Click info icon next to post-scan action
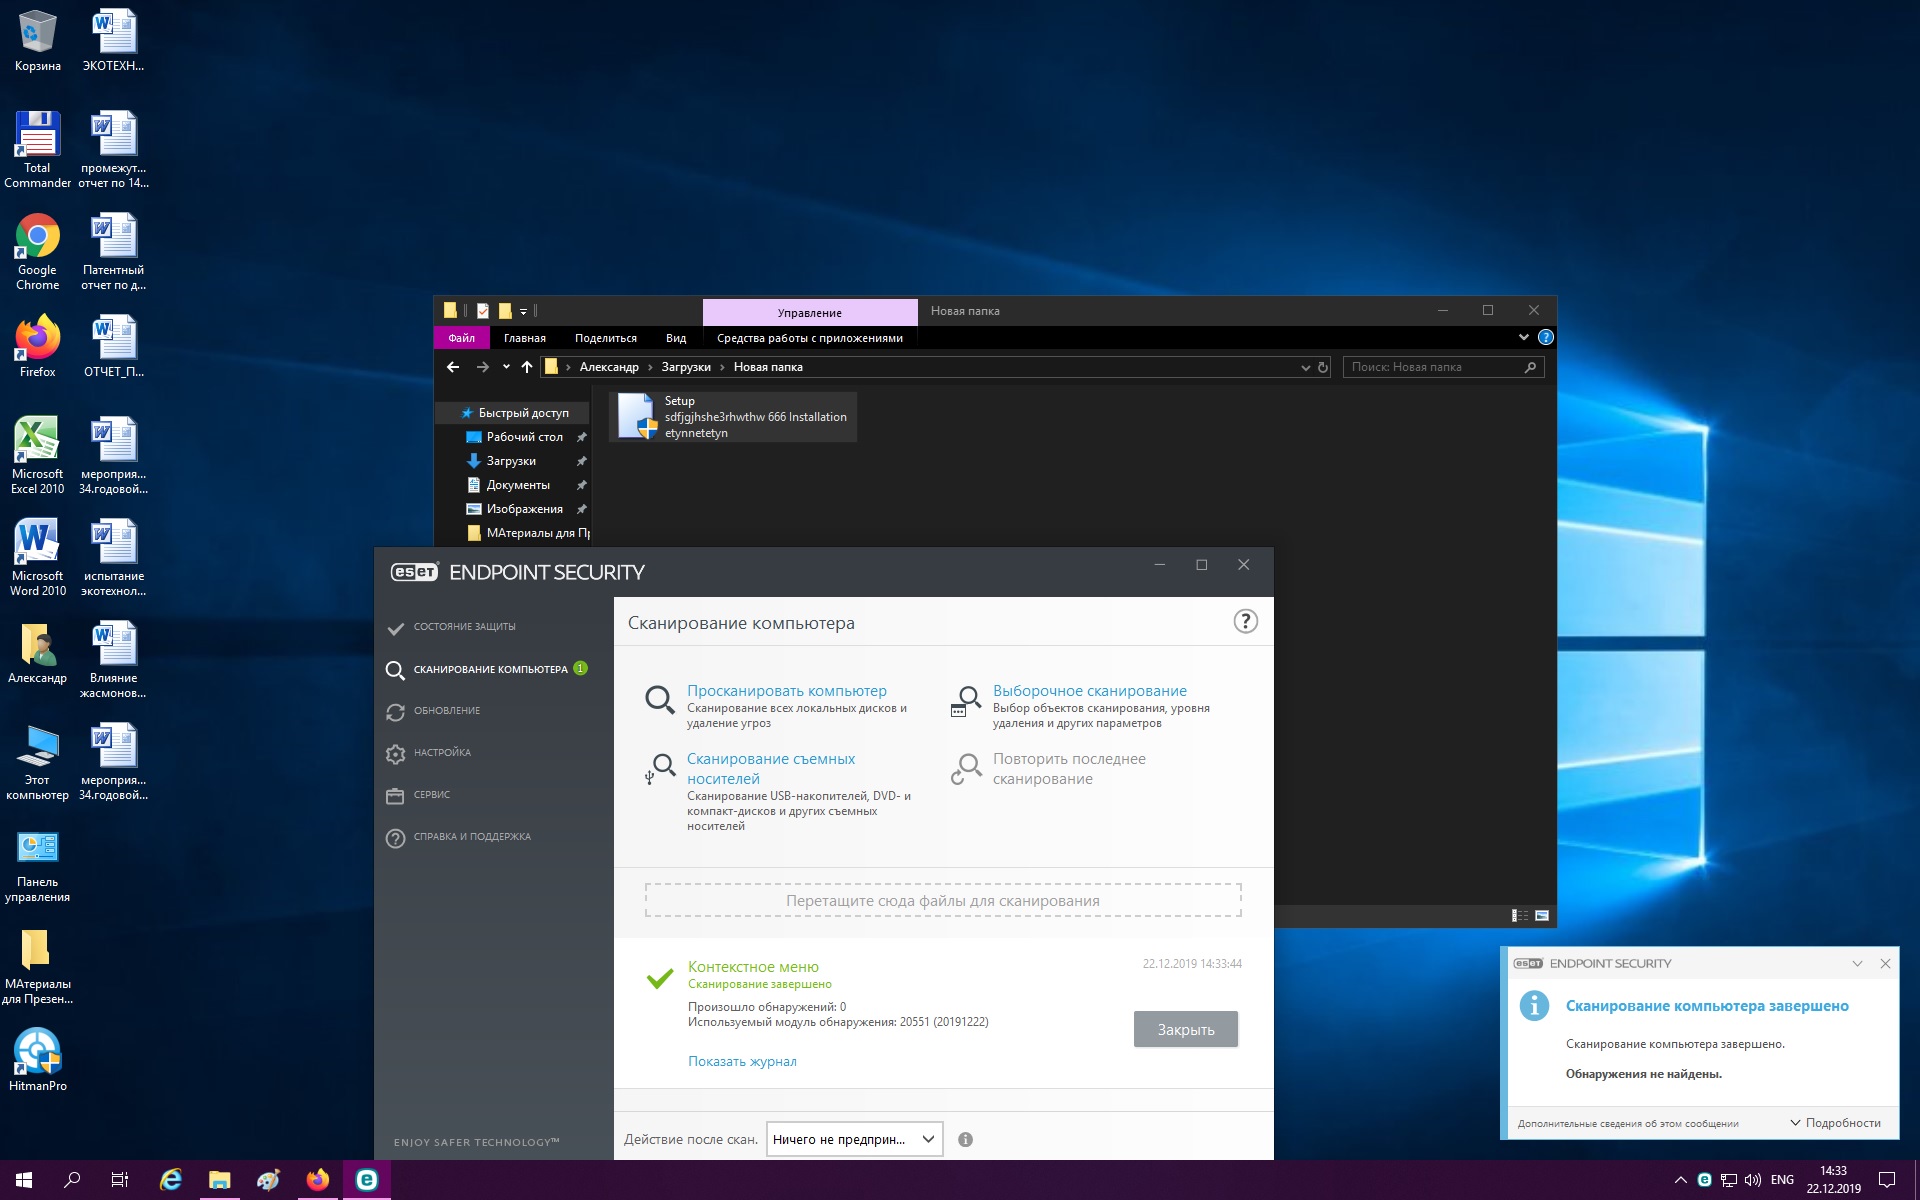The height and width of the screenshot is (1200, 1920). [965, 1140]
